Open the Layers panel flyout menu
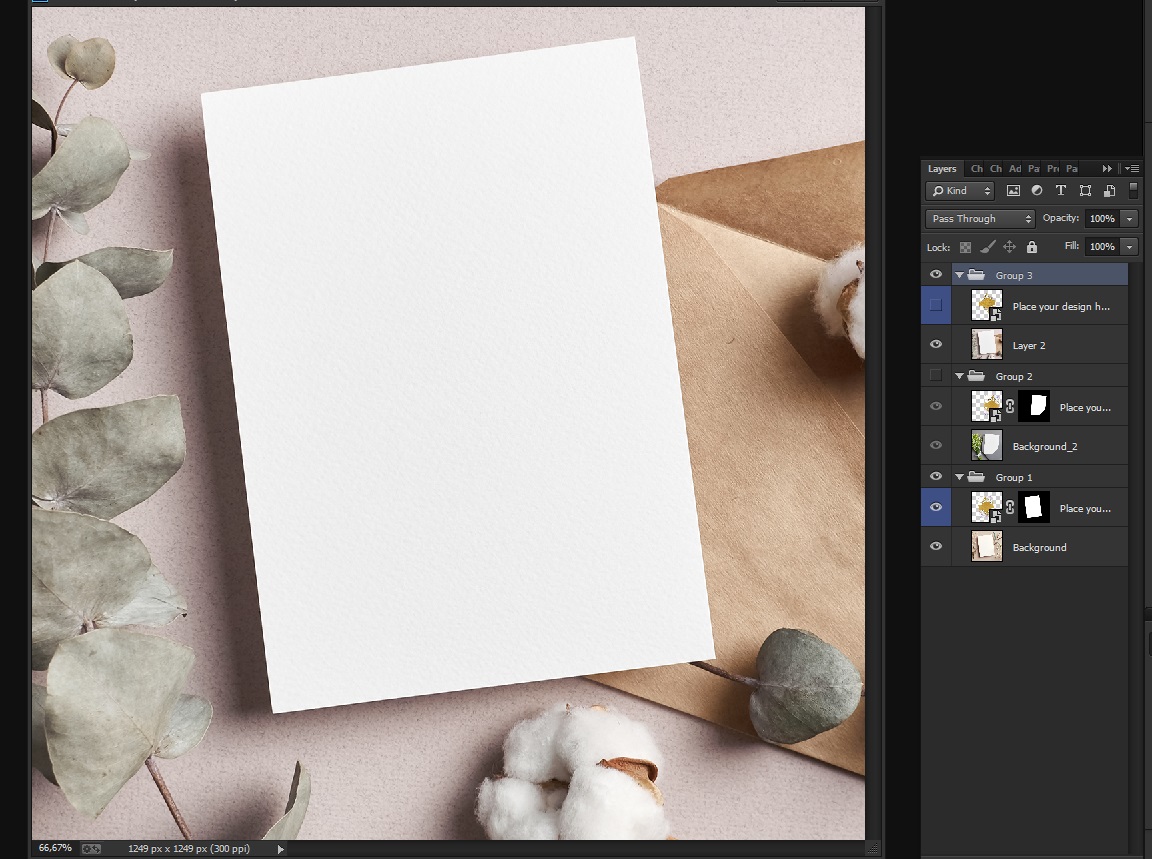Screen dimensions: 1152x859 [x=1132, y=169]
